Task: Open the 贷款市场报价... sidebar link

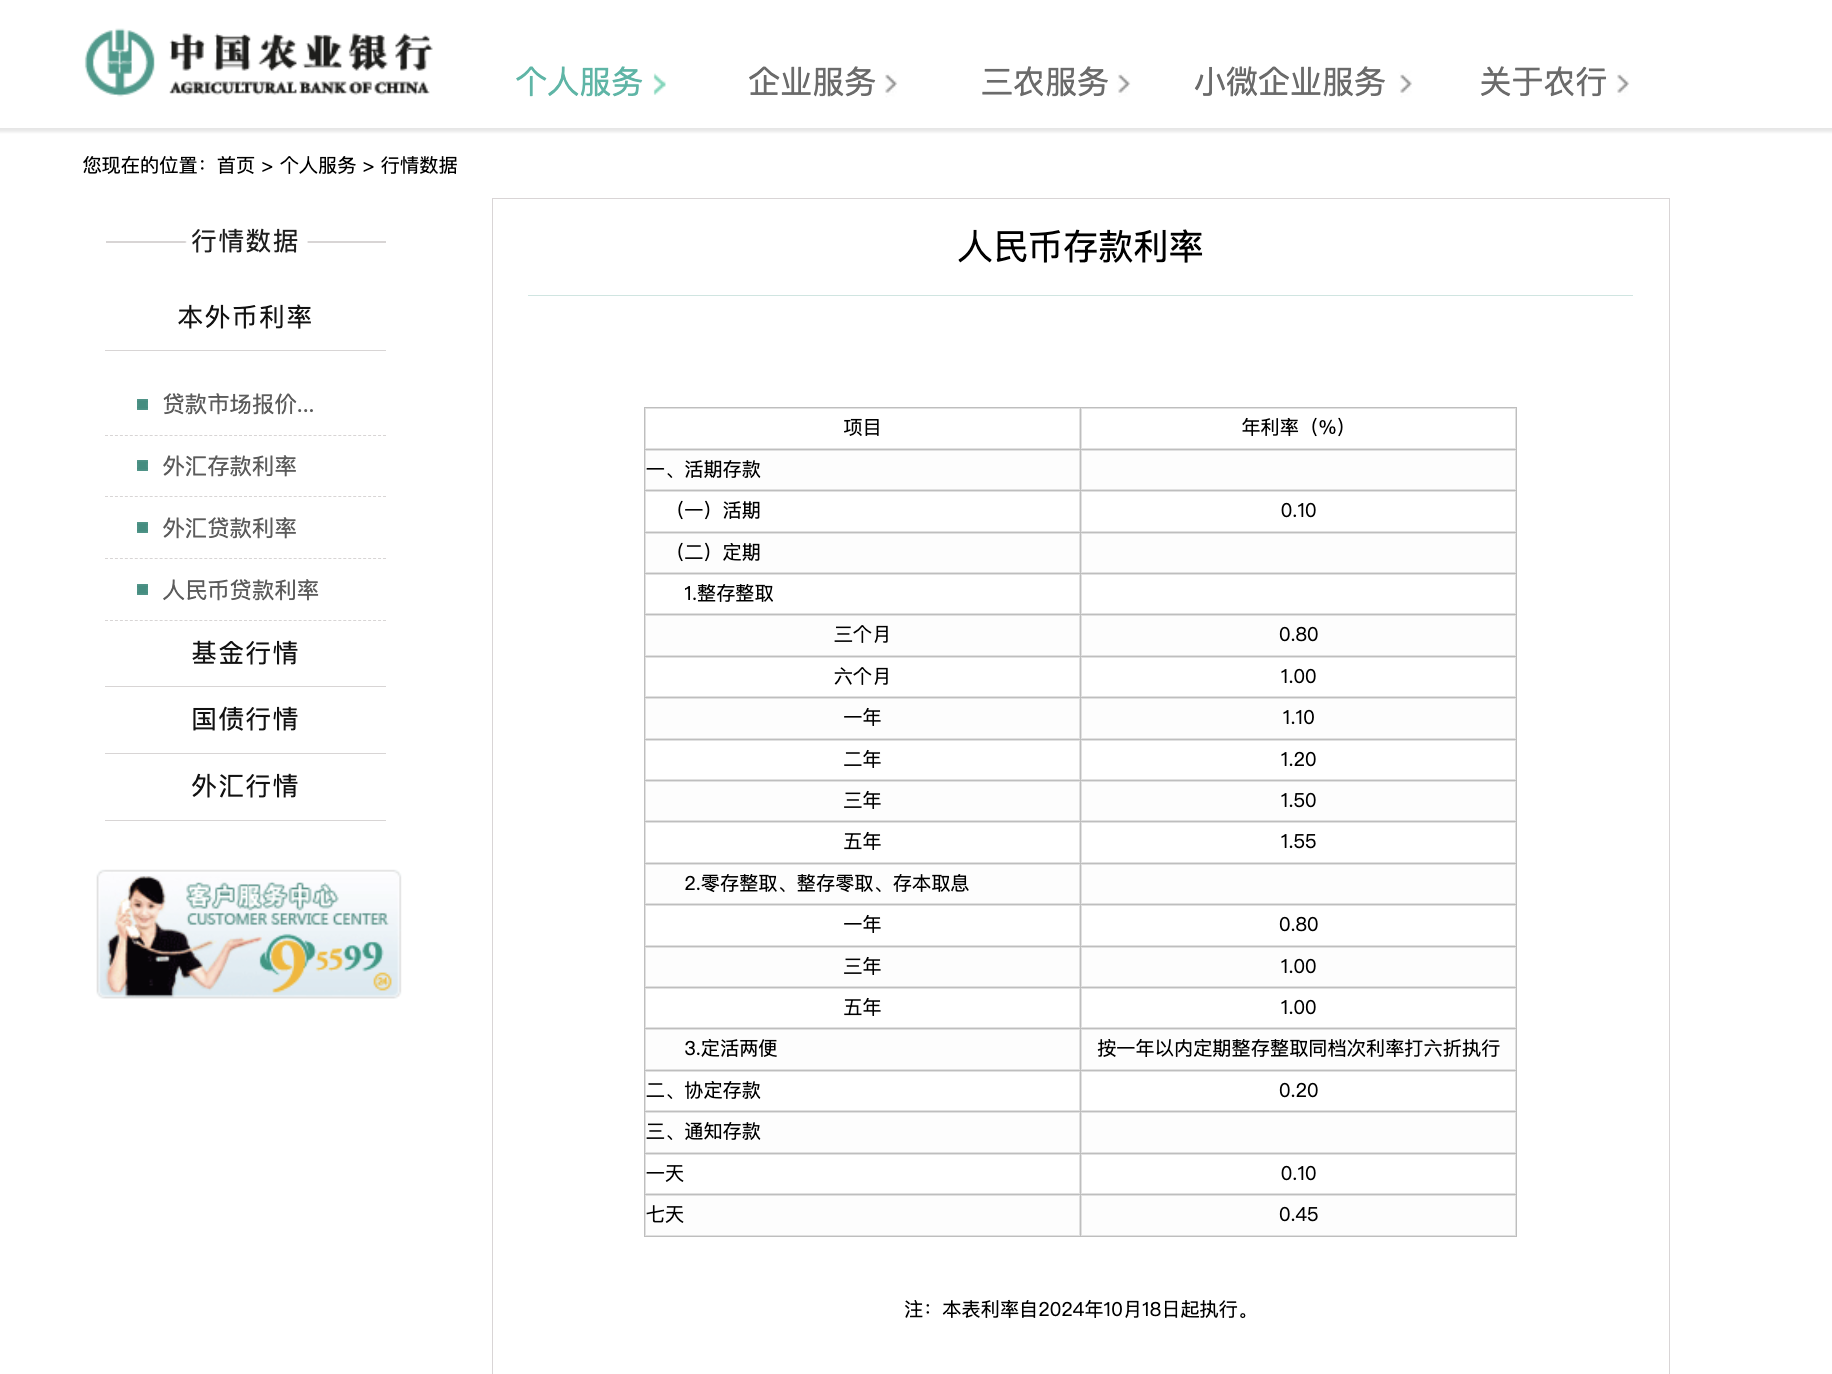Action: [x=238, y=404]
